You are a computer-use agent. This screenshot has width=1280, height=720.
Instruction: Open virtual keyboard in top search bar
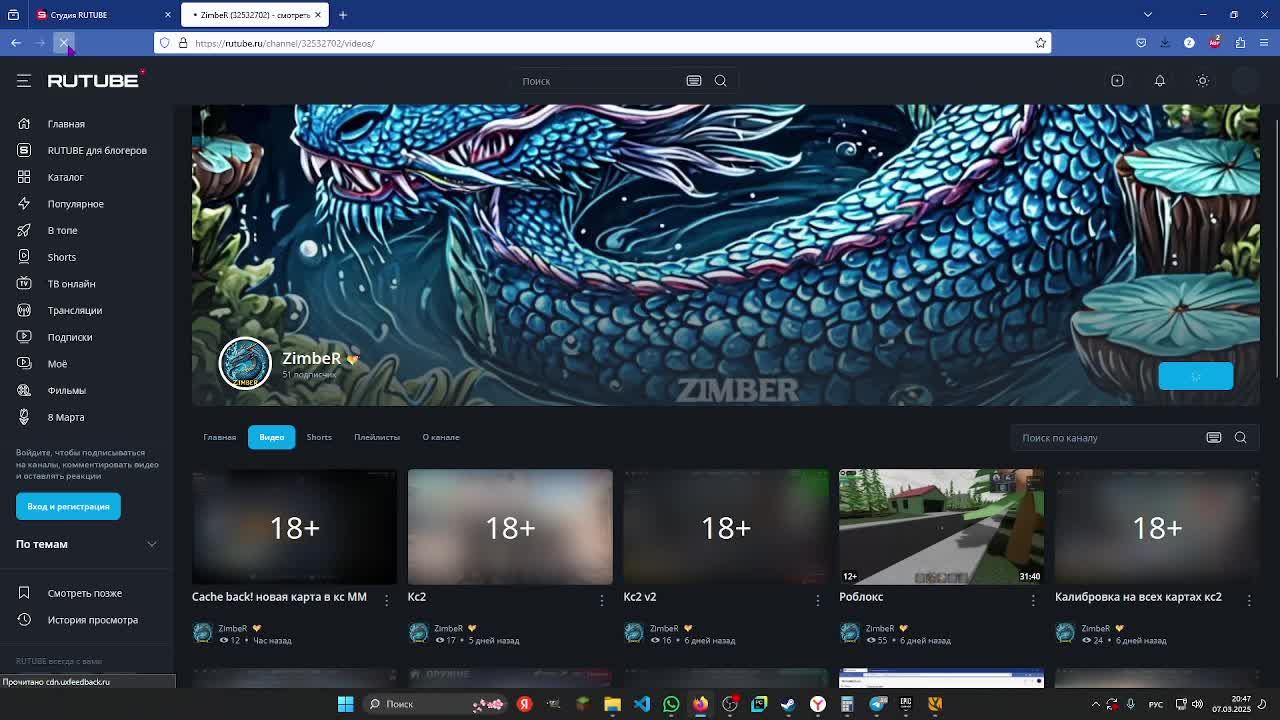click(x=693, y=81)
